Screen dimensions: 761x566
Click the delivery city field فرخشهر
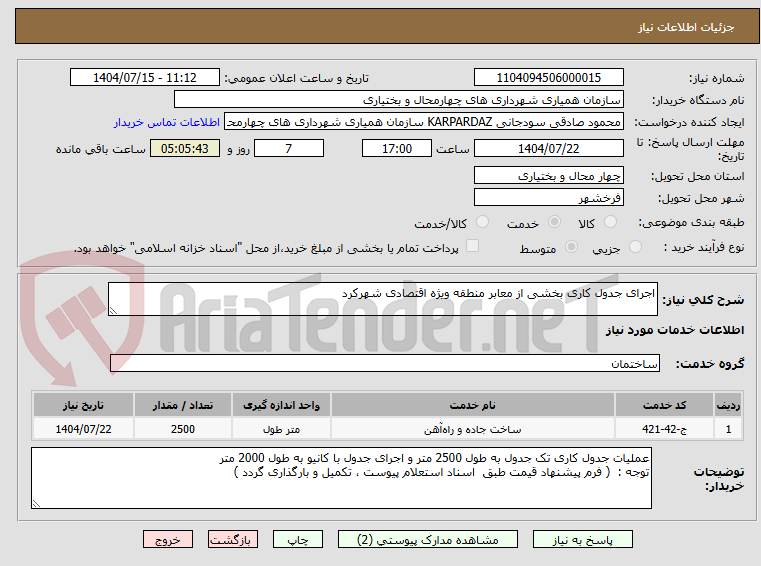548,198
